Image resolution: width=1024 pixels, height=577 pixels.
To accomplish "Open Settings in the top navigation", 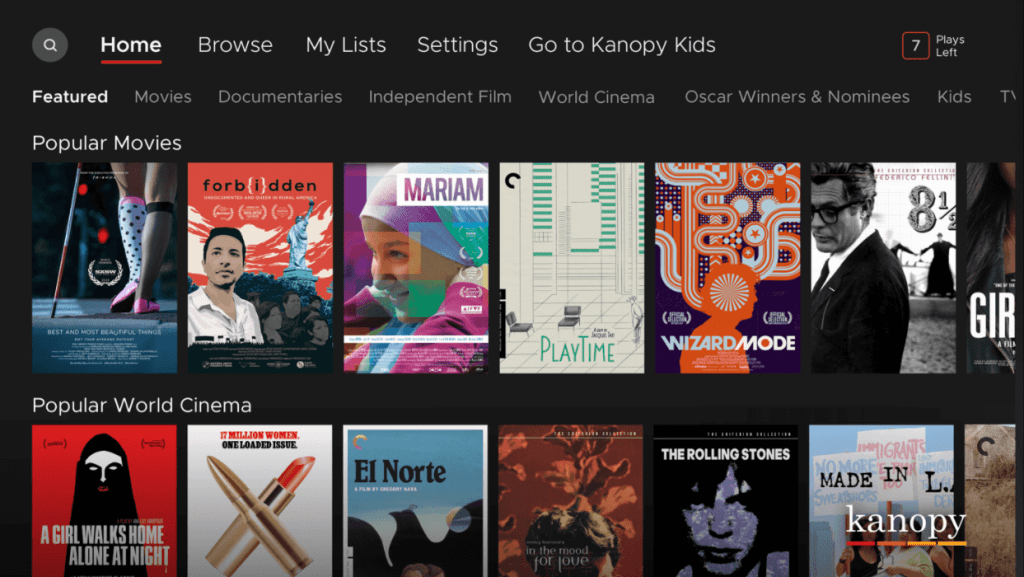I will point(457,45).
